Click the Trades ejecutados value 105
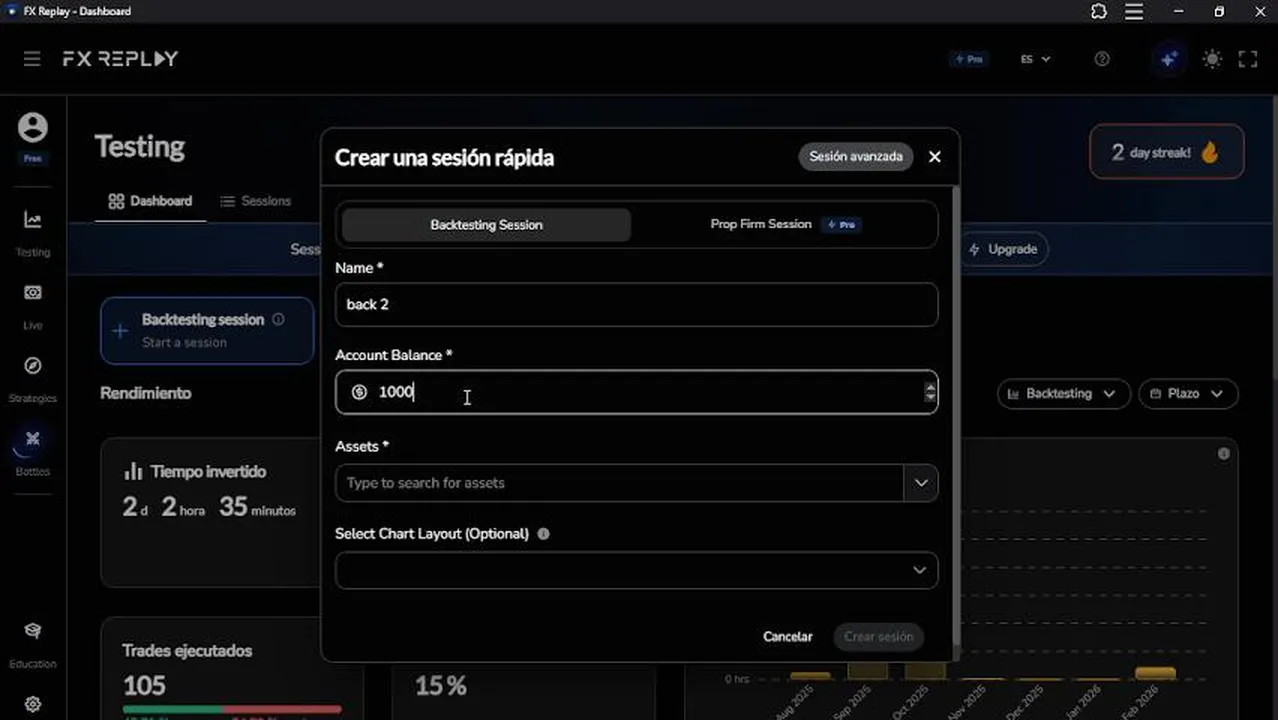 [144, 685]
